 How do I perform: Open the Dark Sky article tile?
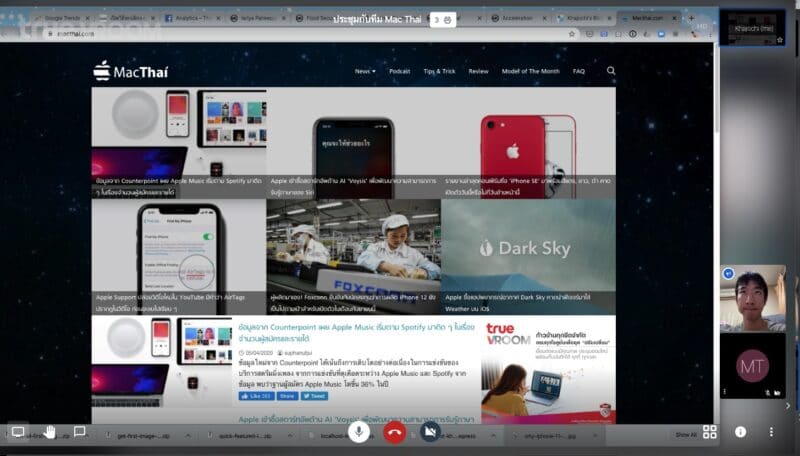(529, 257)
